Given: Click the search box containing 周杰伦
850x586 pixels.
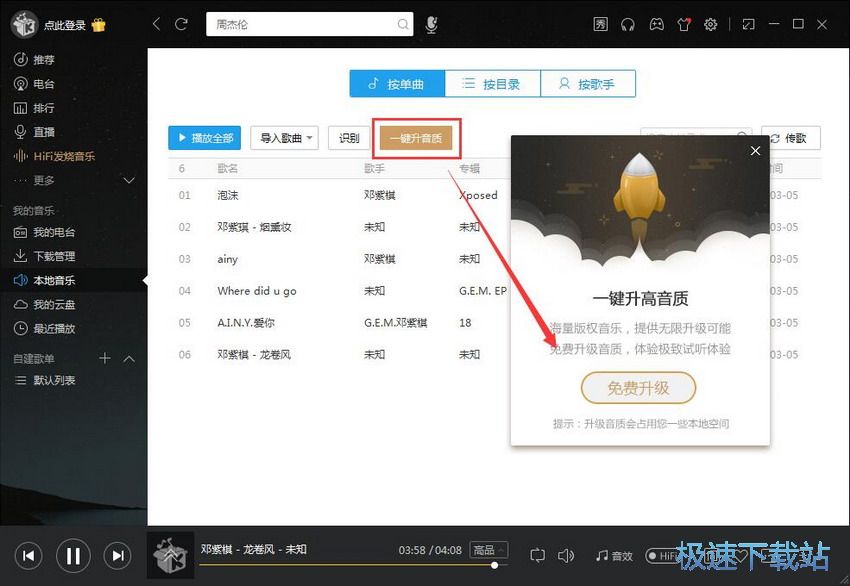Looking at the screenshot, I should point(310,24).
